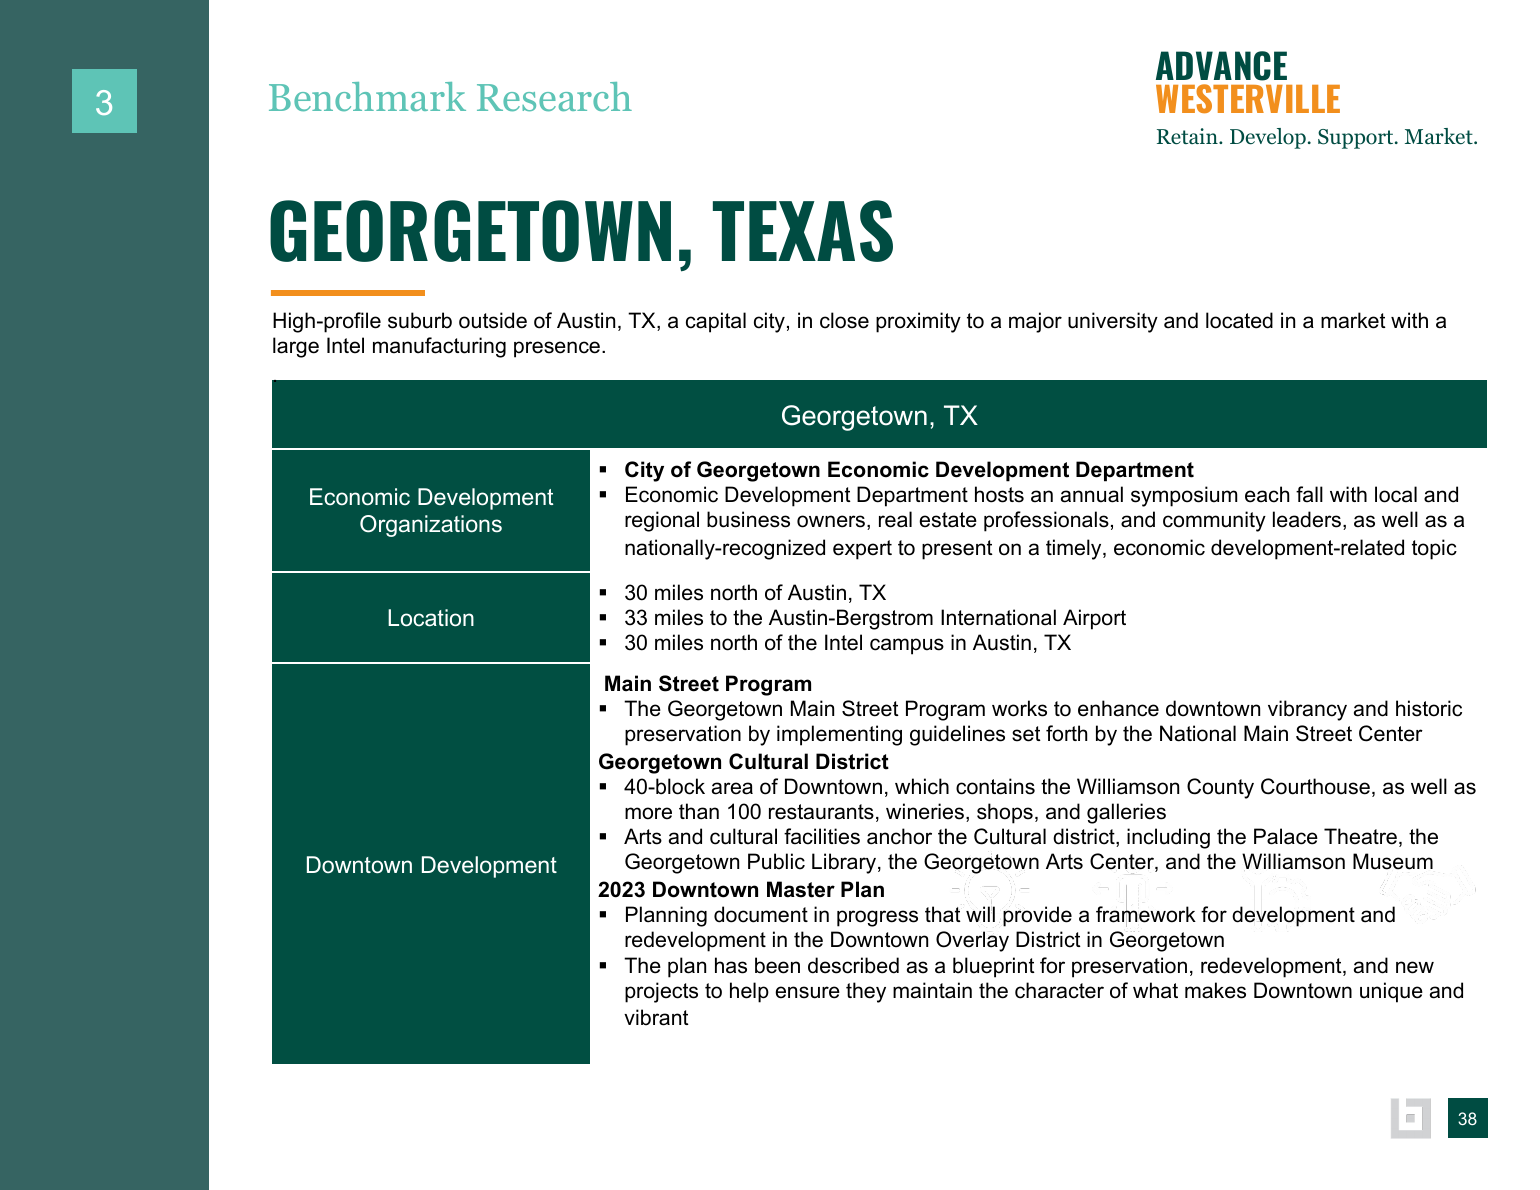Image resolution: width=1540 pixels, height=1190 pixels.
Task: Click the tagline Retain. Develop. Support. Market.
Action: (x=1316, y=137)
